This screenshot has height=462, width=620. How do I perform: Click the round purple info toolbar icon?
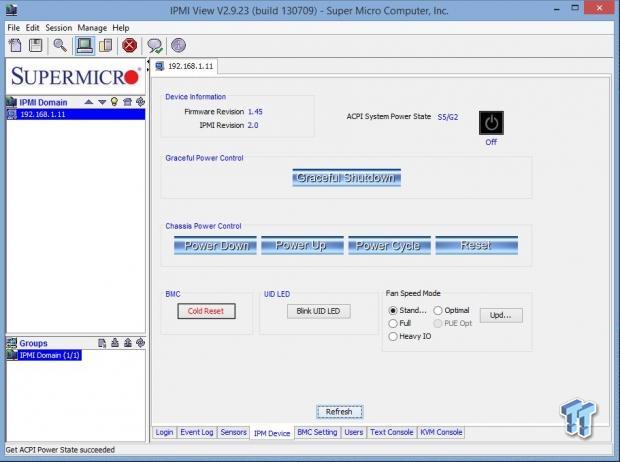click(x=178, y=45)
